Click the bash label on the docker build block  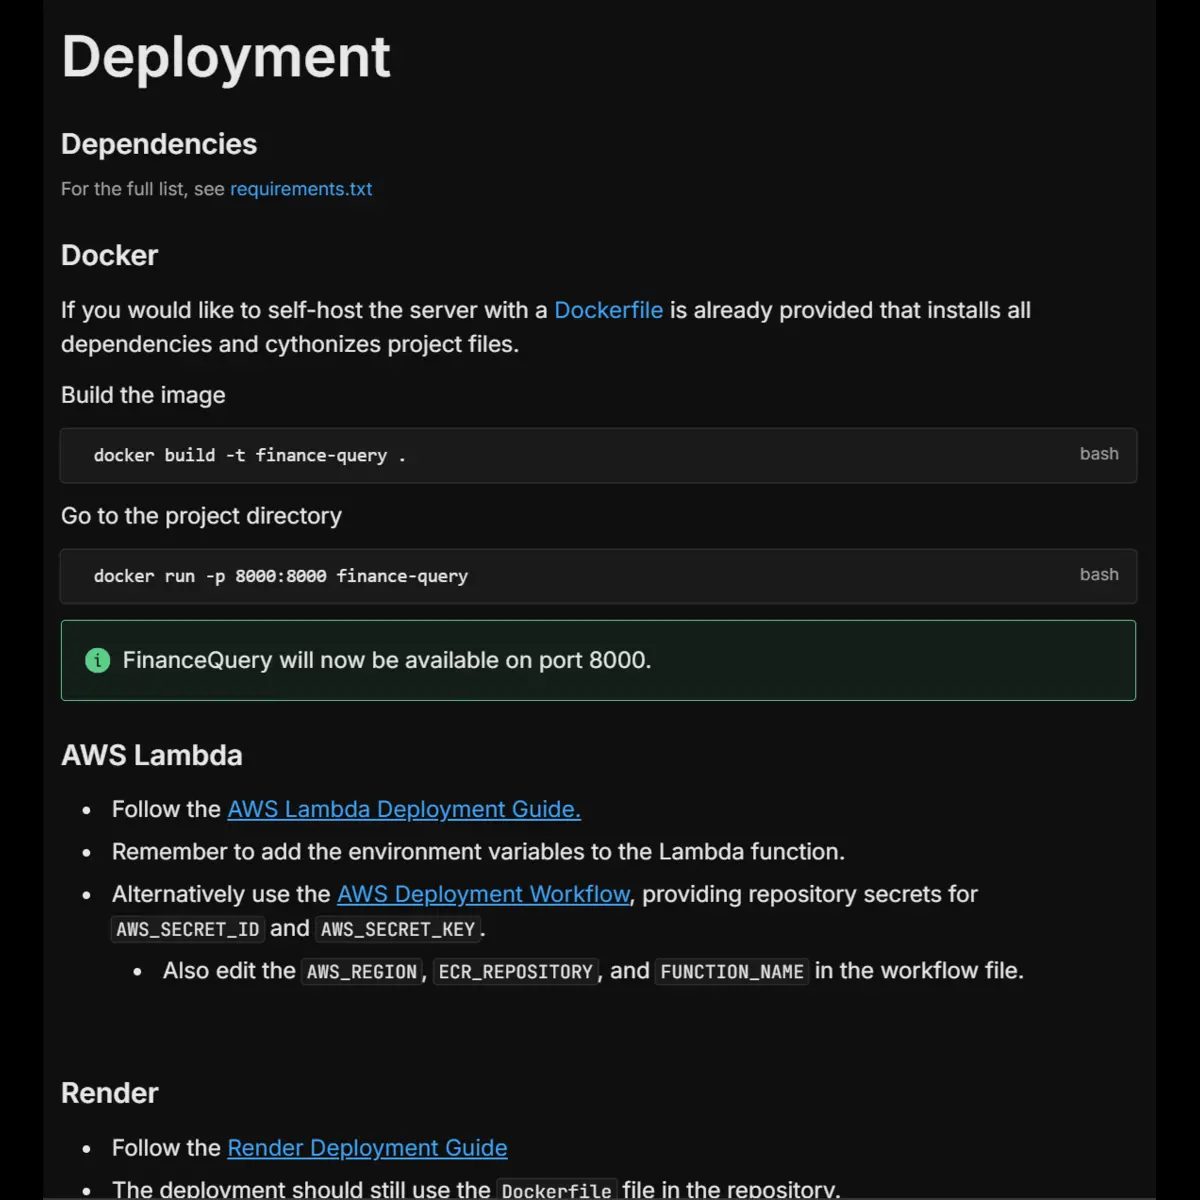[x=1098, y=454]
